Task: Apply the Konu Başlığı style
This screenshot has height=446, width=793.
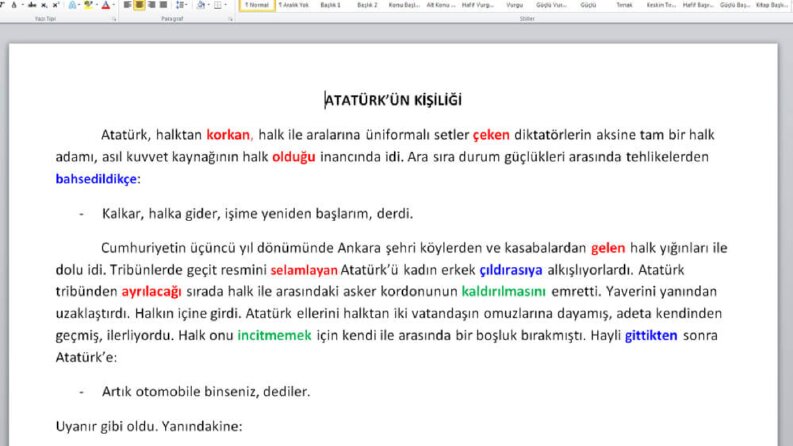Action: click(x=404, y=5)
